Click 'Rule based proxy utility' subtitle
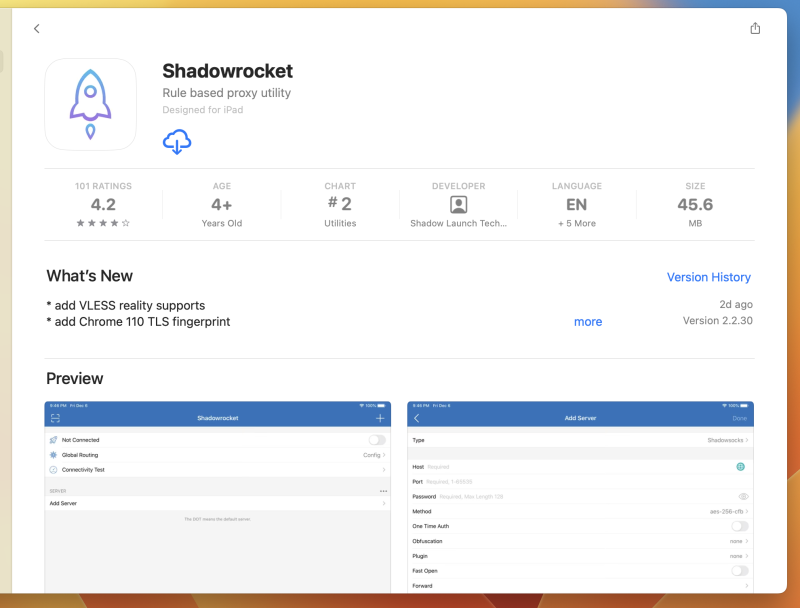 [227, 93]
